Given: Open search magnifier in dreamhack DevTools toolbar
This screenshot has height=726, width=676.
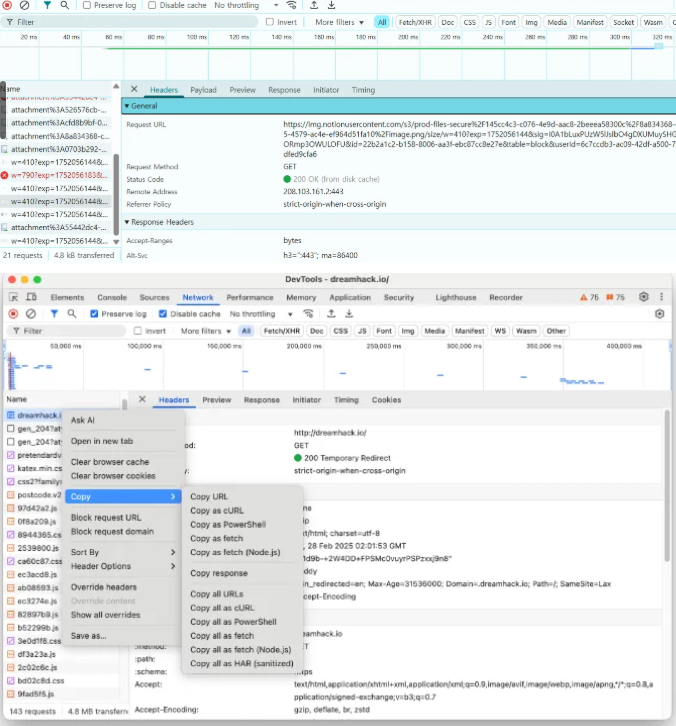Looking at the screenshot, I should pyautogui.click(x=72, y=314).
